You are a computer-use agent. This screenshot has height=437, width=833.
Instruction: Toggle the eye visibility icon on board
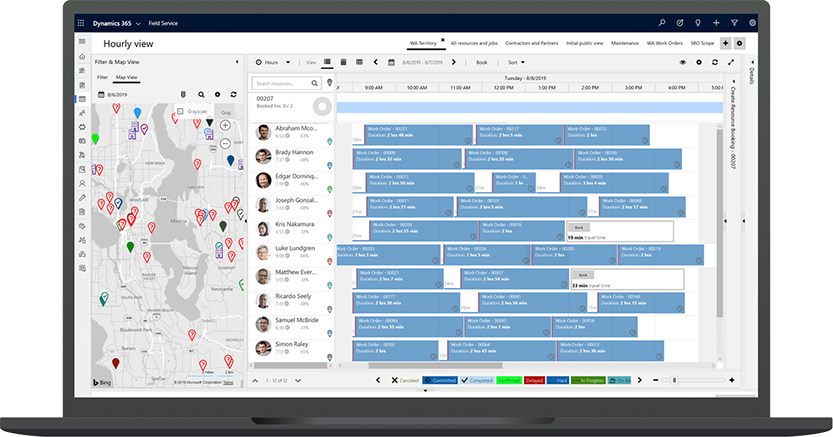pyautogui.click(x=684, y=62)
